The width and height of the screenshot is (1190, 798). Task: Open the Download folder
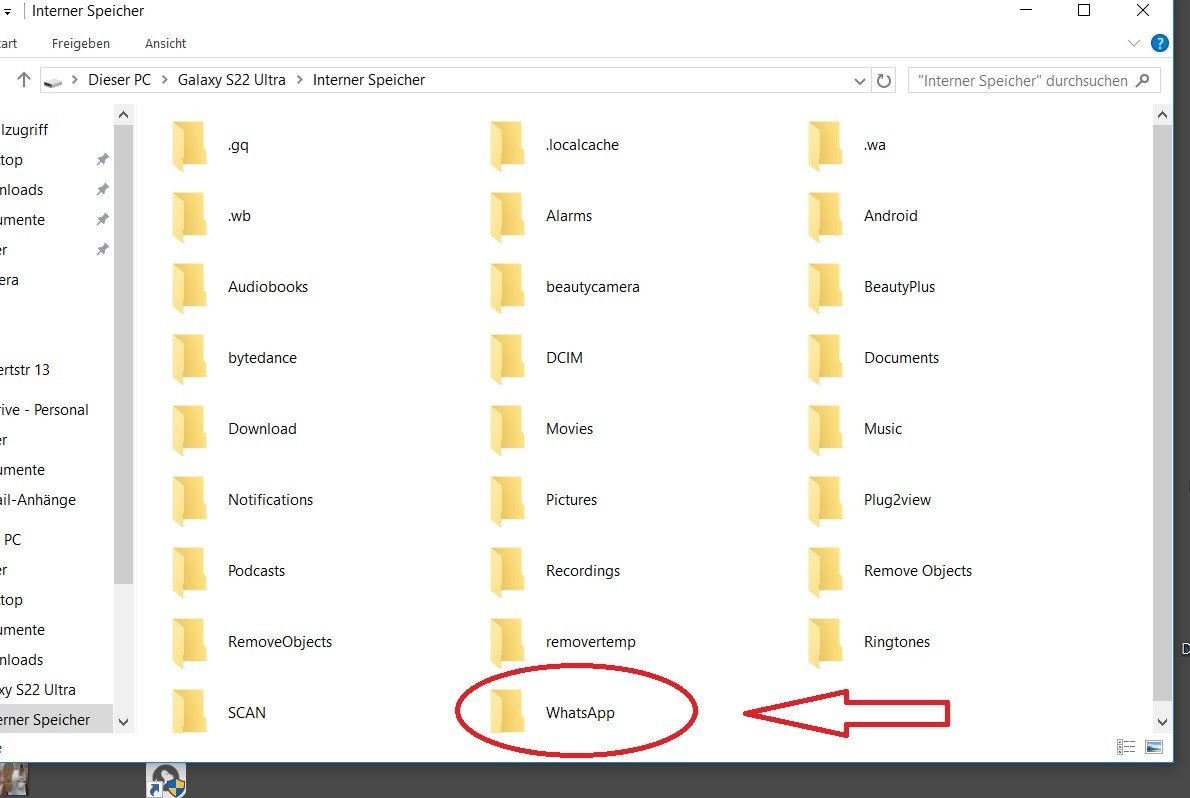(262, 429)
